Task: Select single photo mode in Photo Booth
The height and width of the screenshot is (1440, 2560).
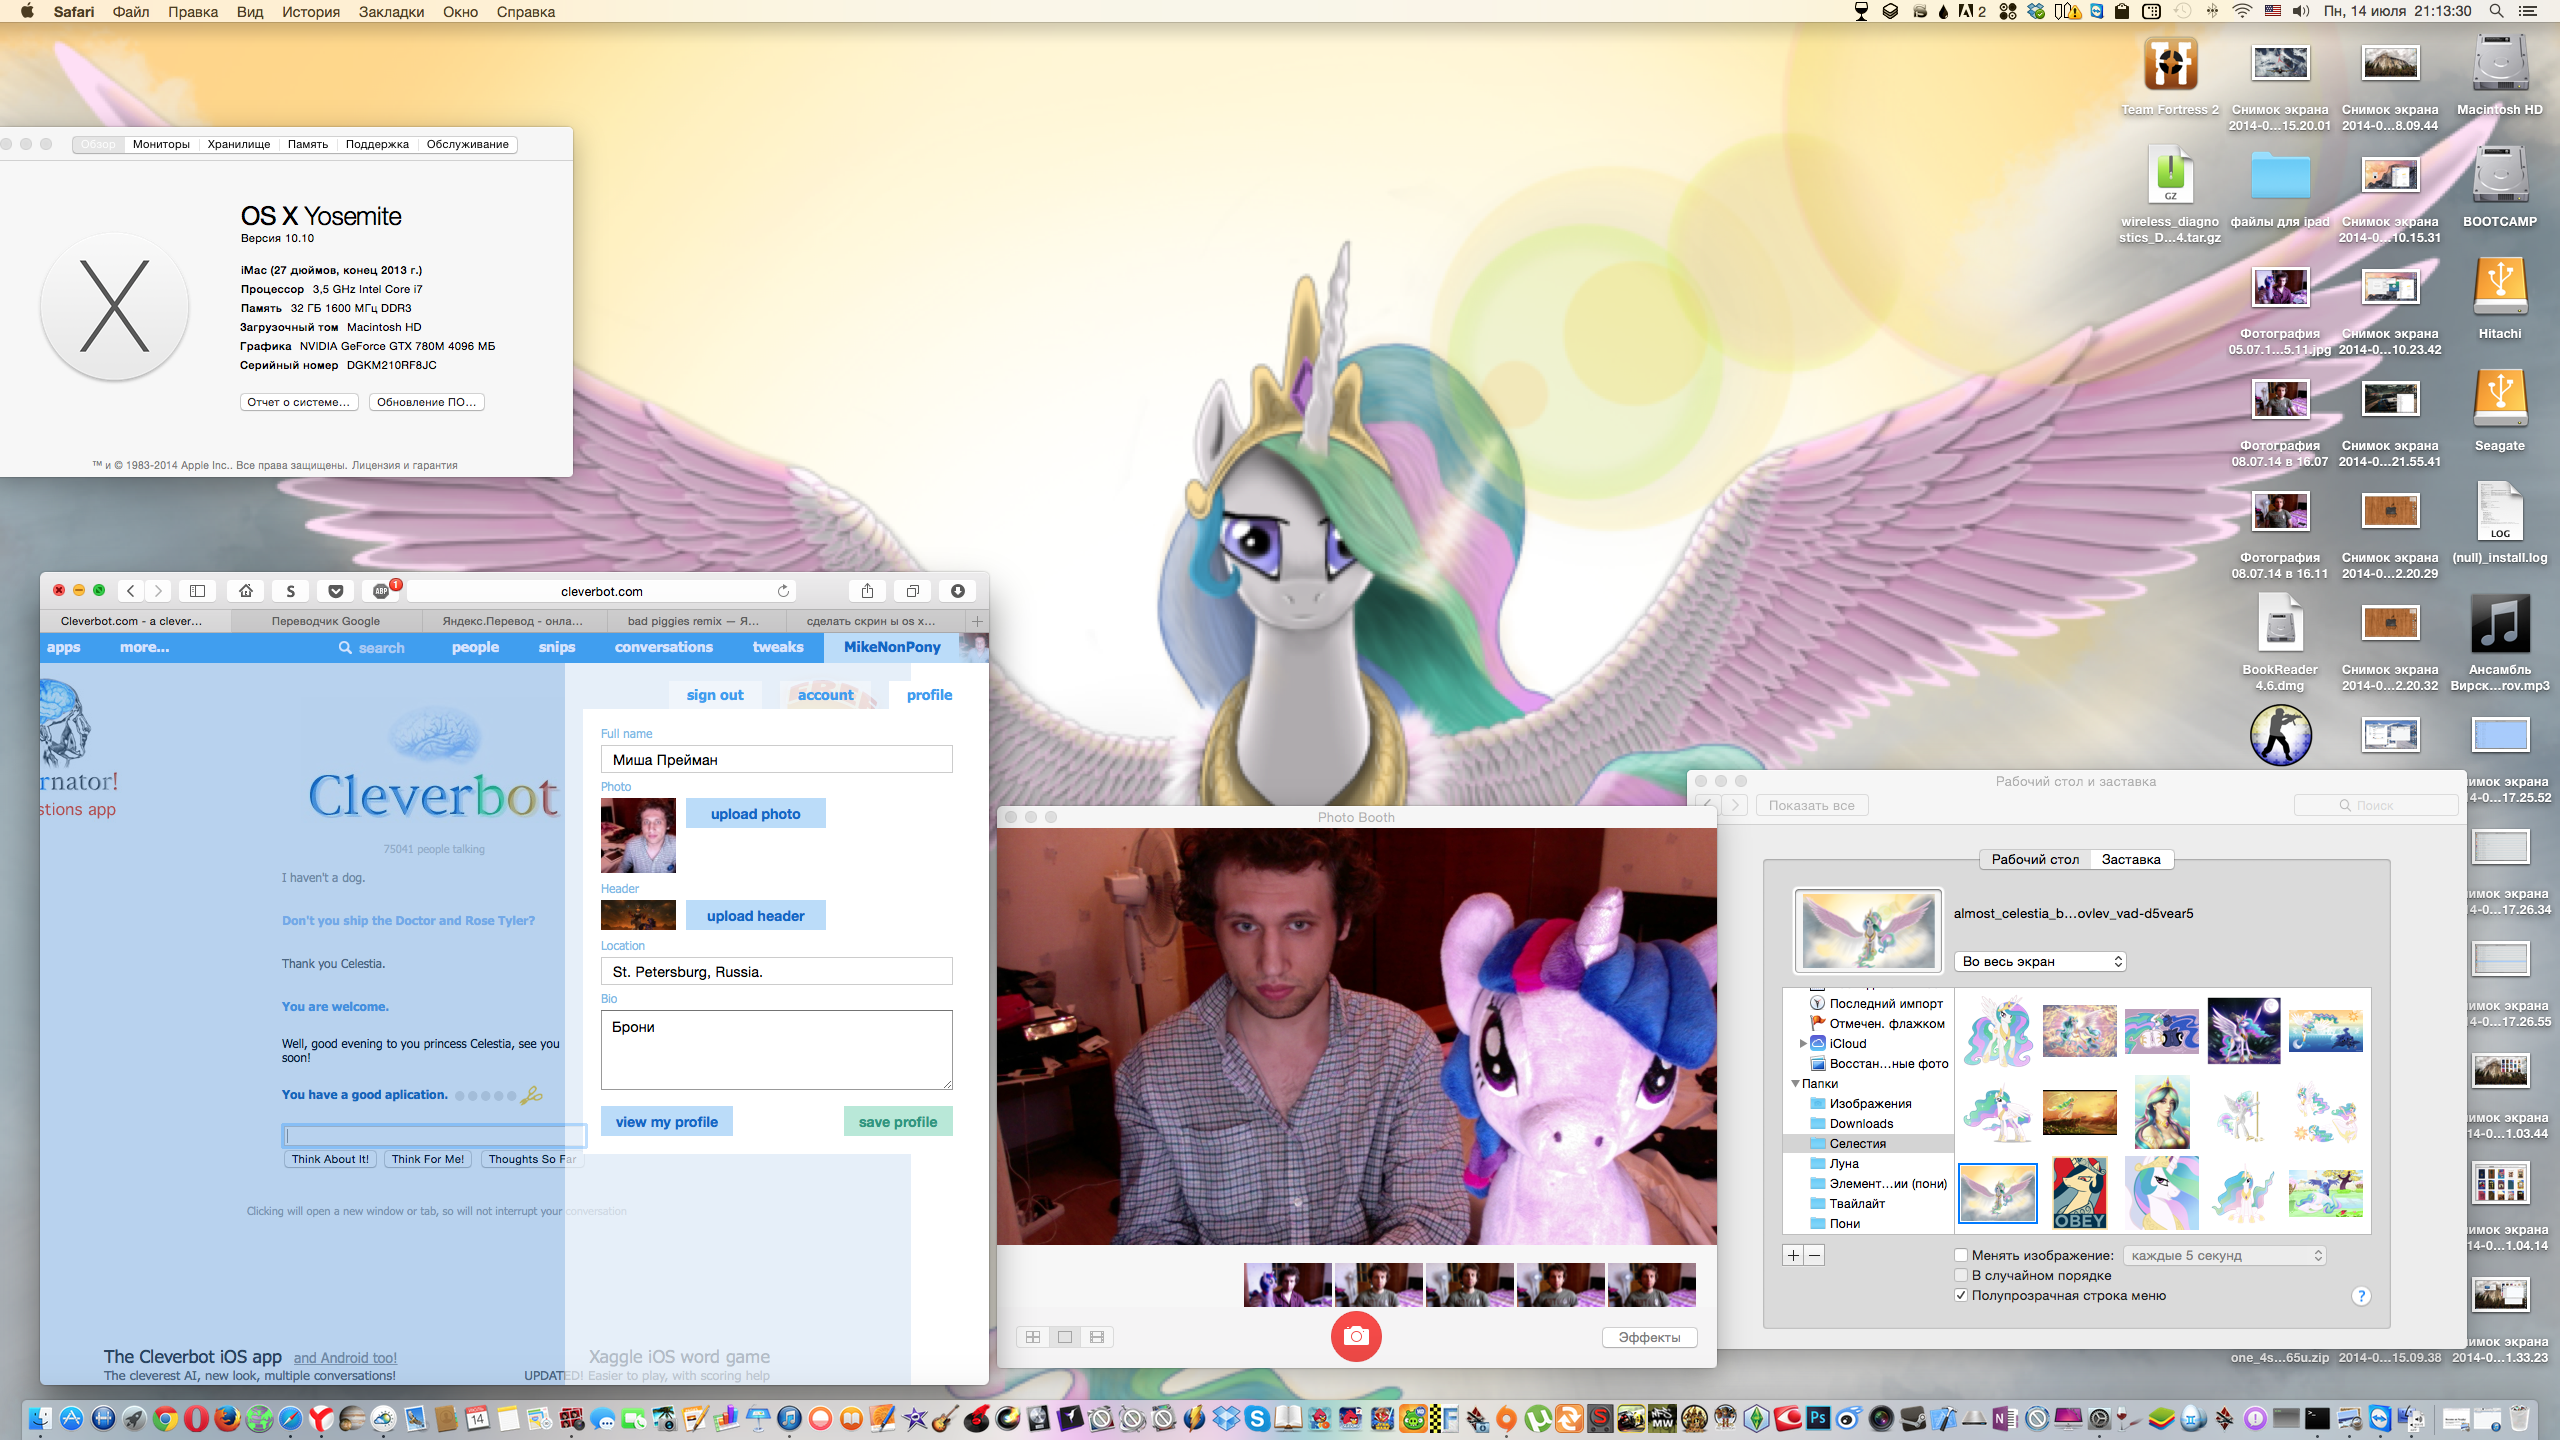Action: 1065,1337
